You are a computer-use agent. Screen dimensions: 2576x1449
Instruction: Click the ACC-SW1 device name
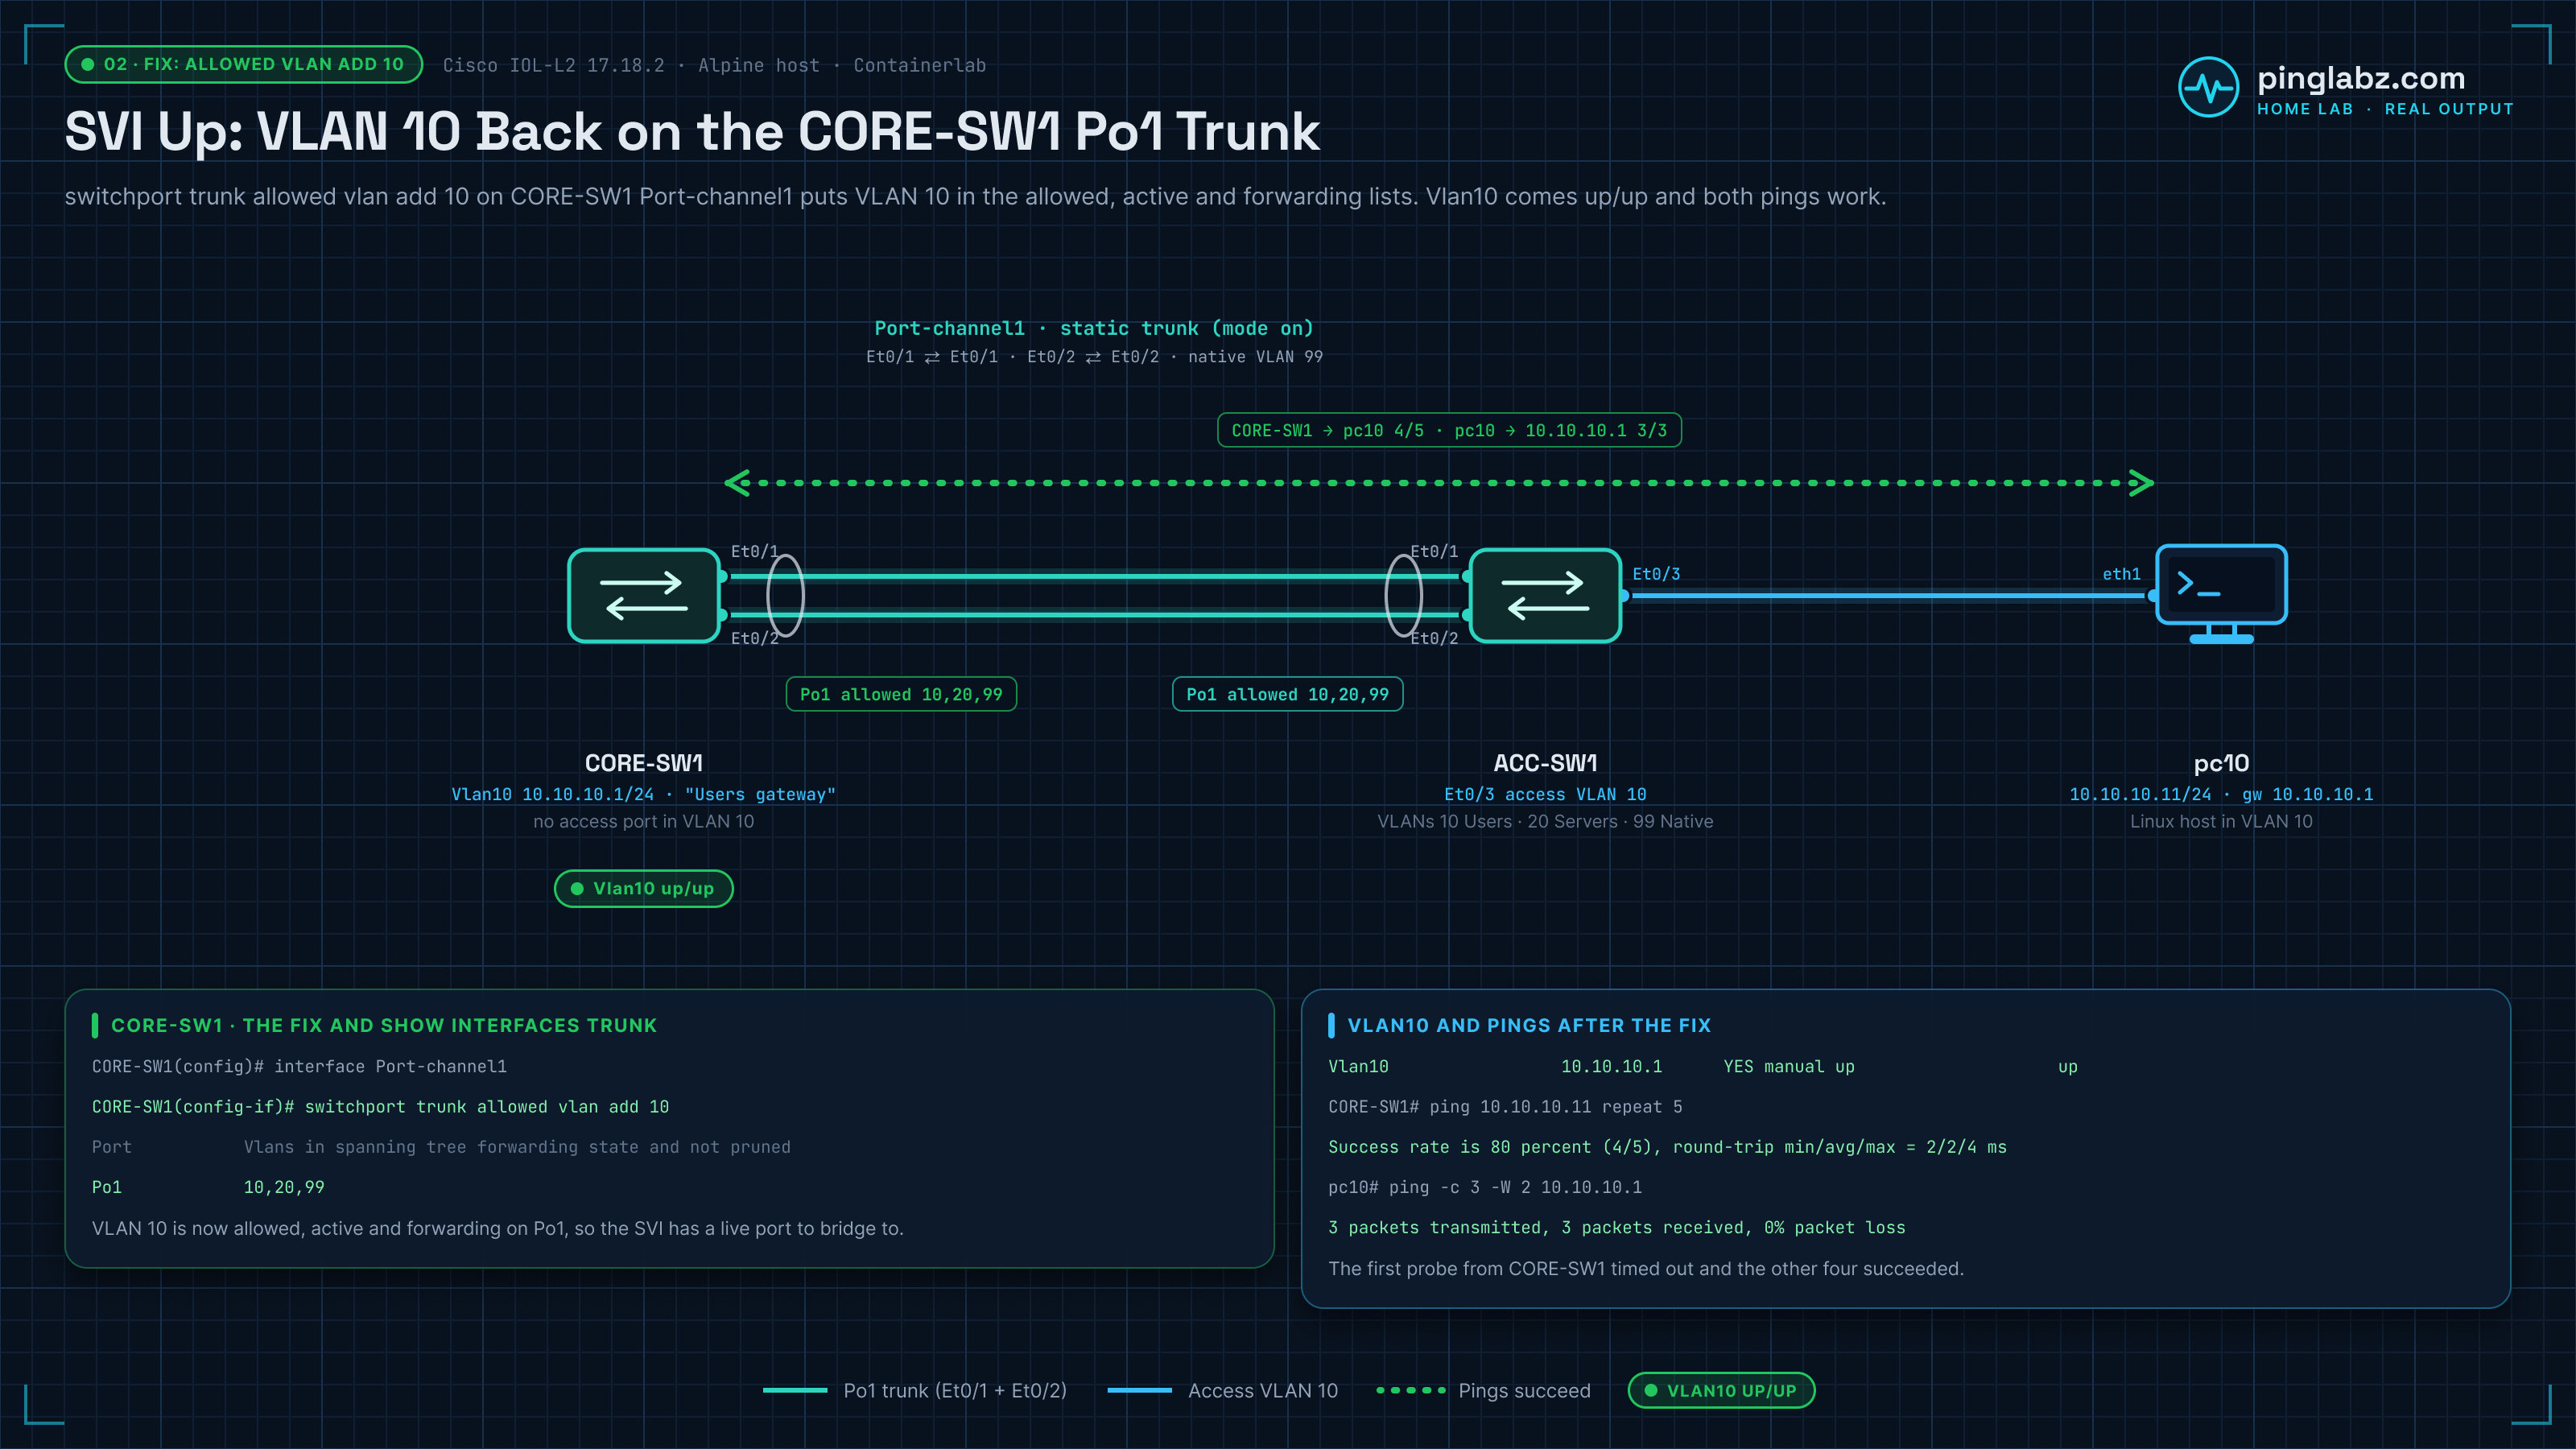[x=1545, y=763]
